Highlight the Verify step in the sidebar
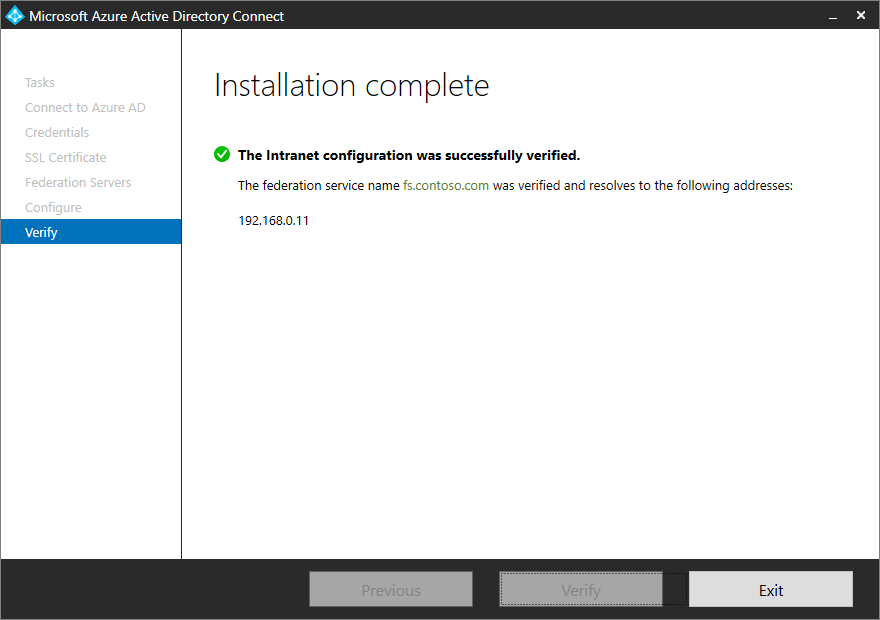This screenshot has height=620, width=880. (x=41, y=232)
